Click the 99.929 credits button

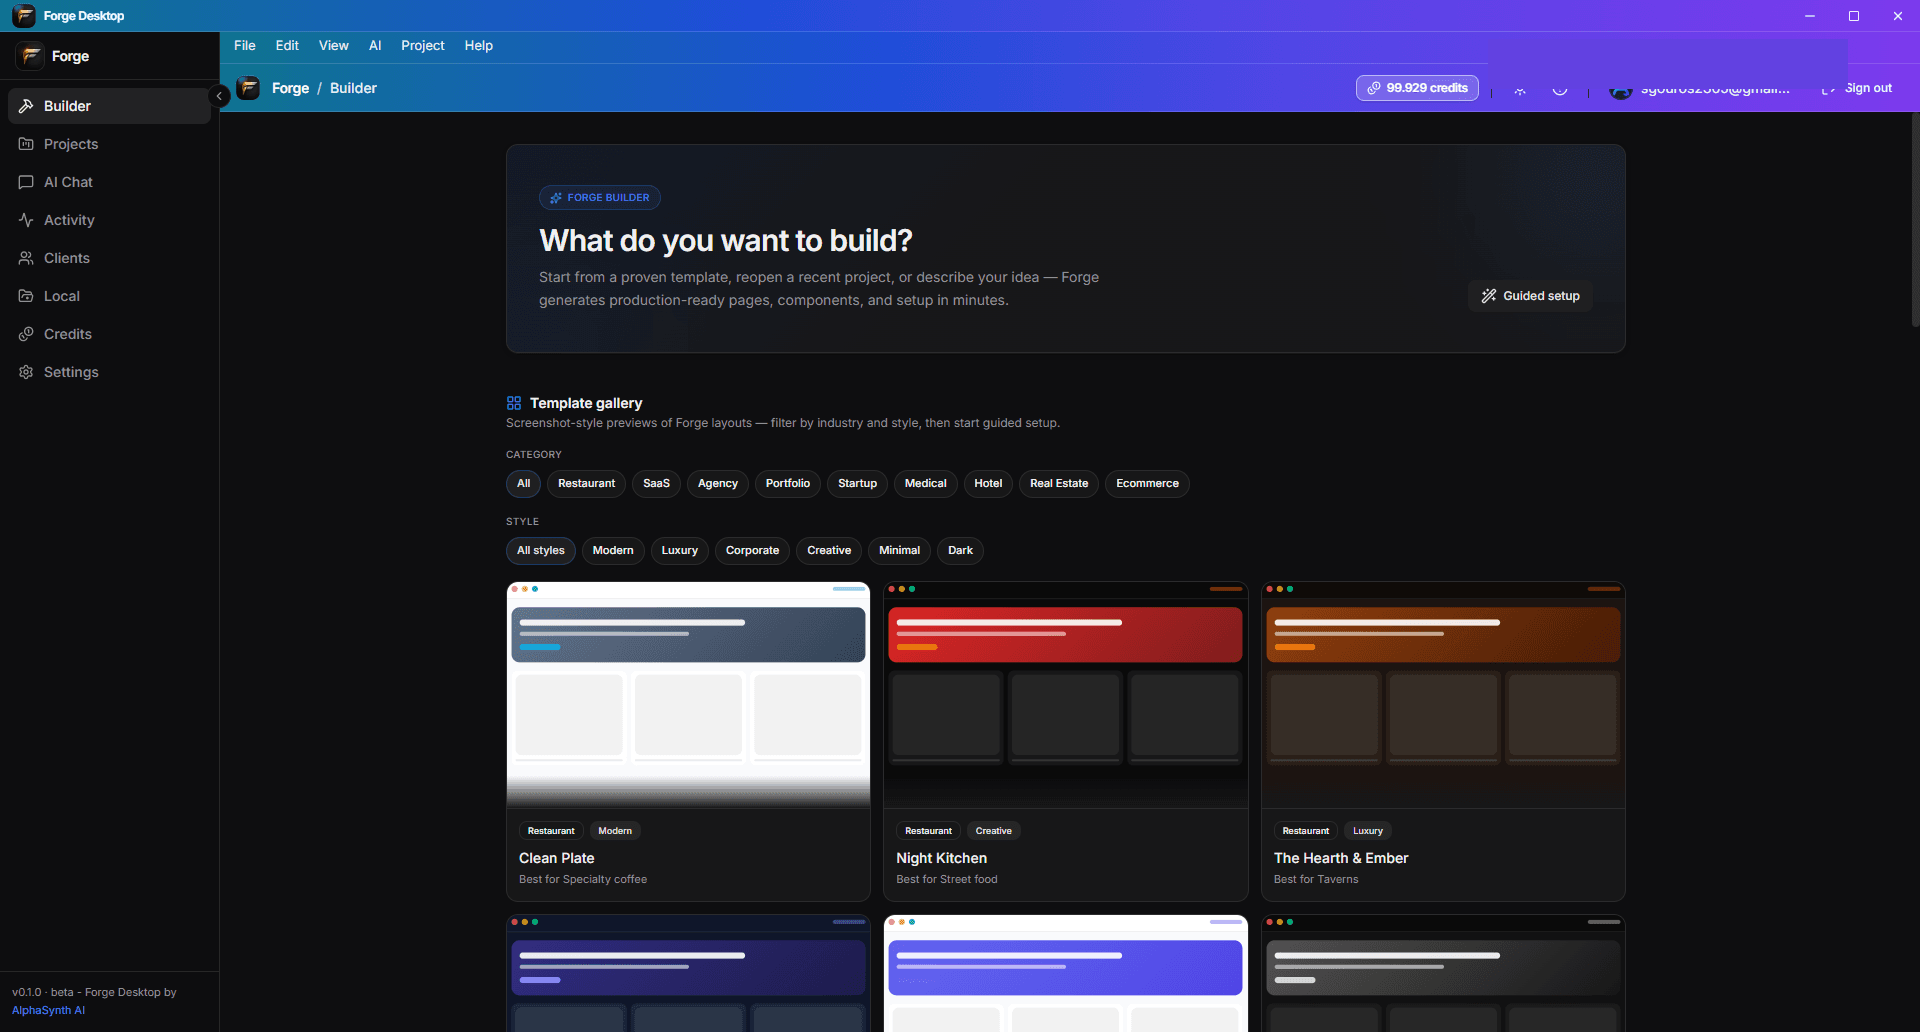[x=1417, y=88]
